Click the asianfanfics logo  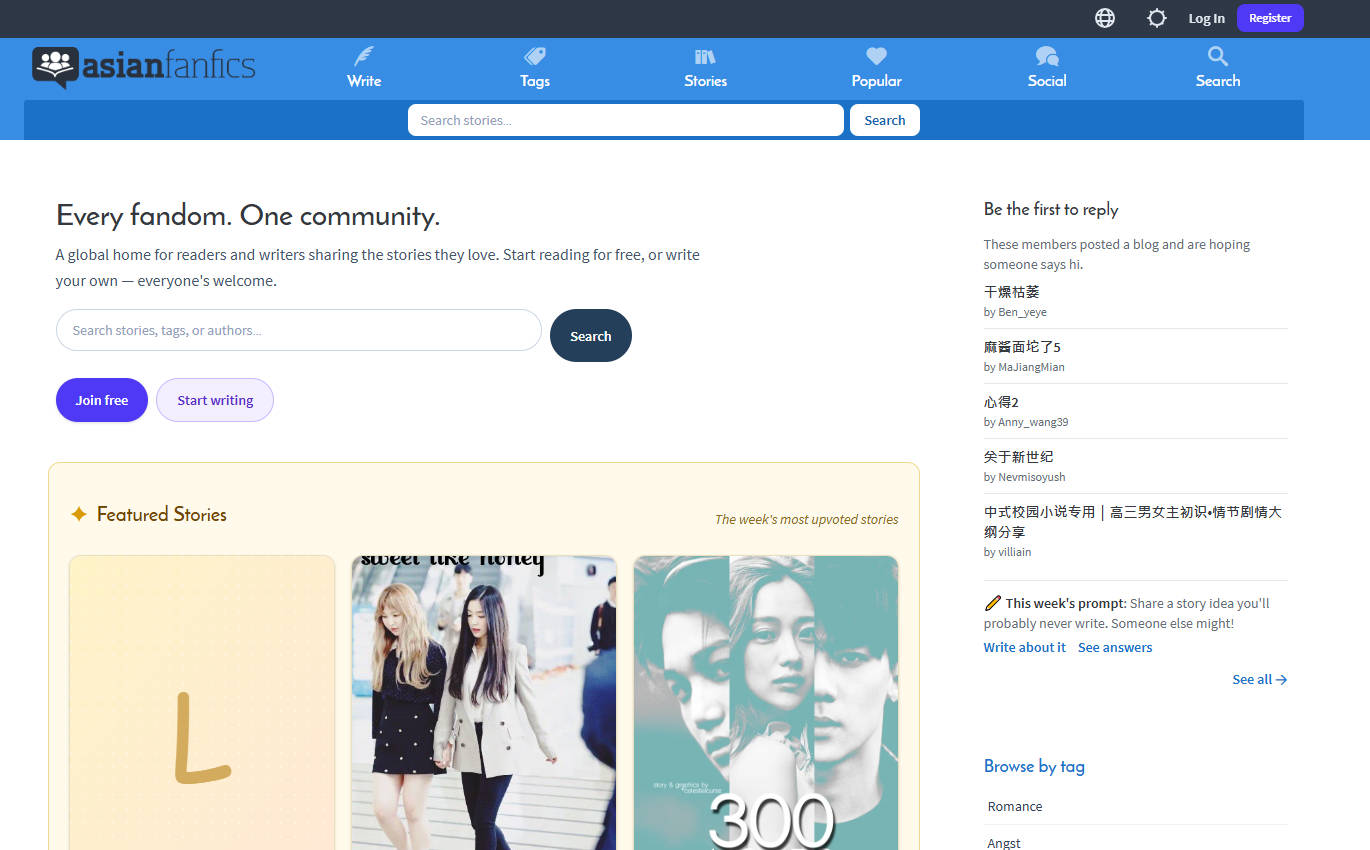(x=144, y=67)
